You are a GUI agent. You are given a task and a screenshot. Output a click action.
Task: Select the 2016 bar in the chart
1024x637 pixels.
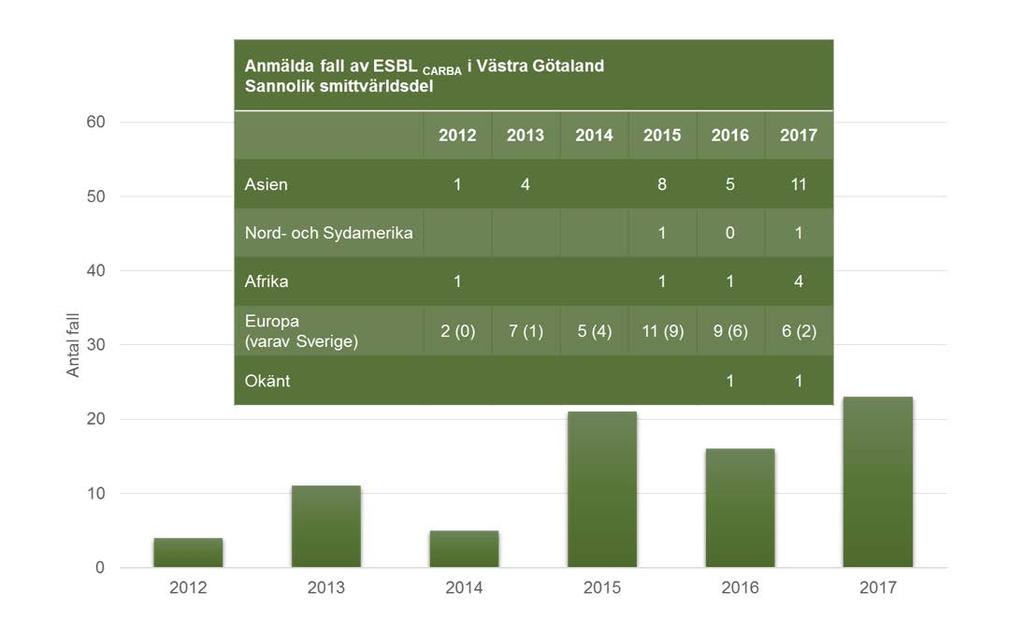coord(740,508)
